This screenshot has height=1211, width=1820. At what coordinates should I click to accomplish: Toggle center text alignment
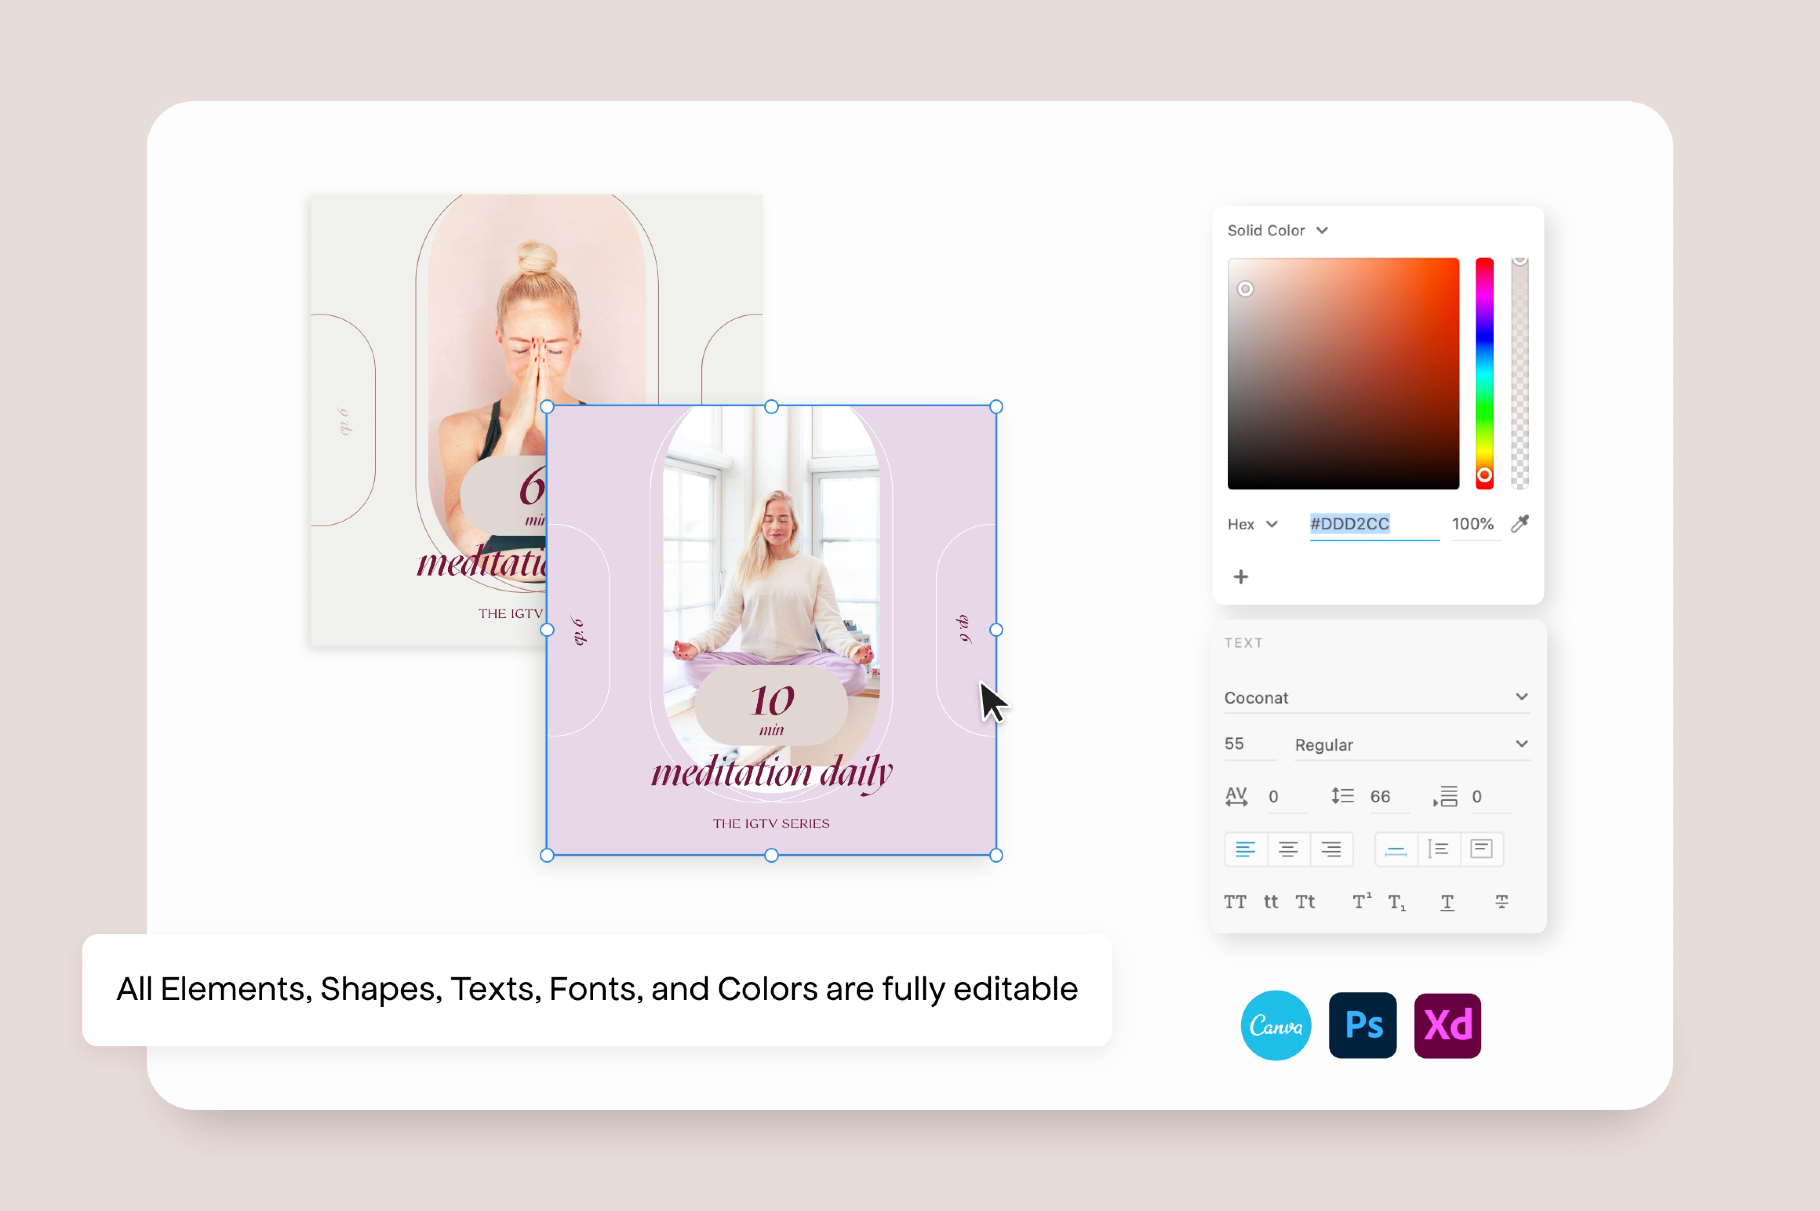click(x=1288, y=850)
